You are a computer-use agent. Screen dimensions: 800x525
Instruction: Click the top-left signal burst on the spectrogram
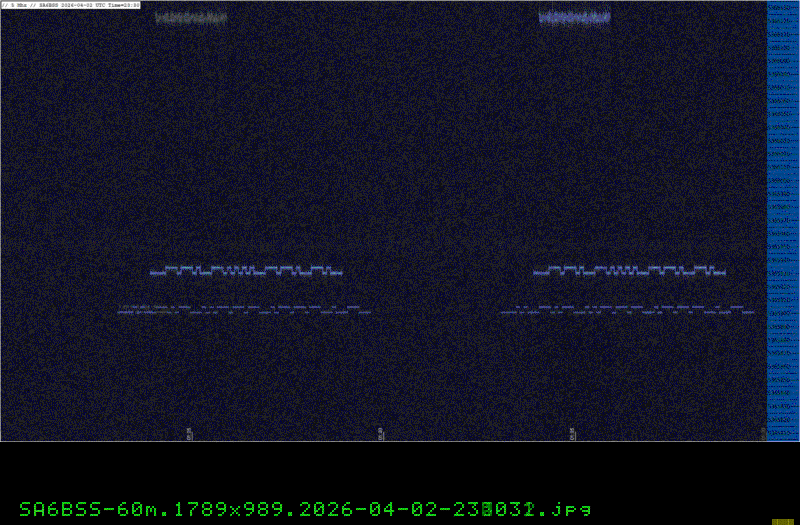191,17
